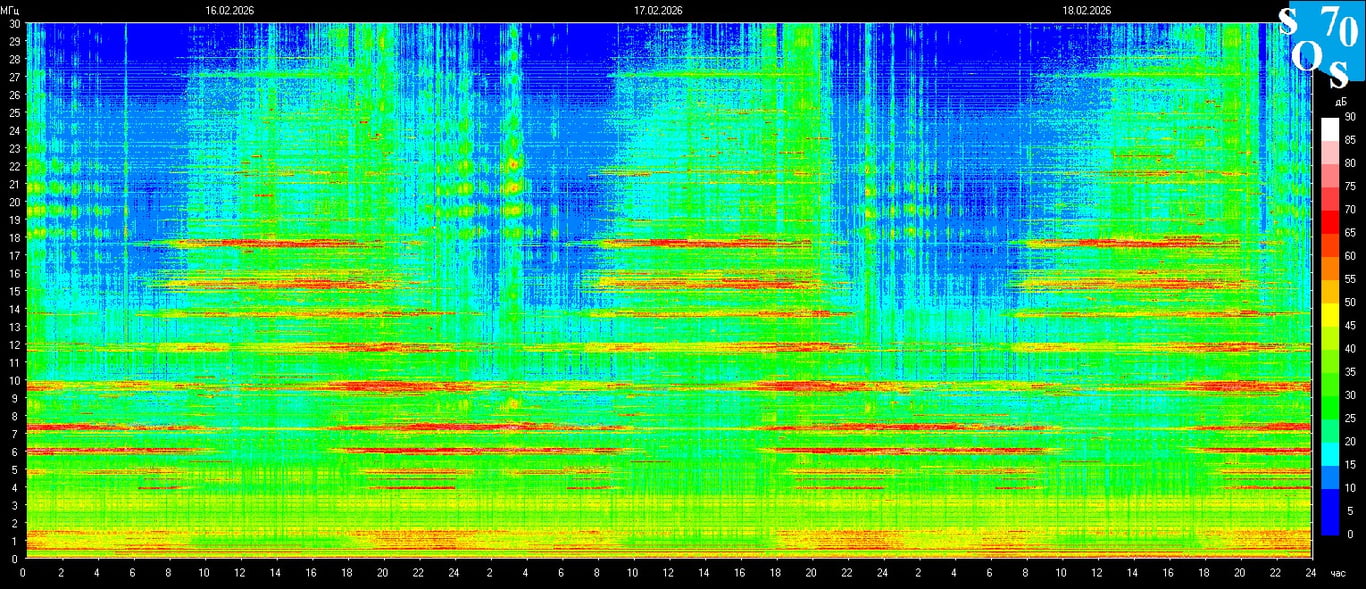Click the 50 value on dB legend

pos(1350,302)
